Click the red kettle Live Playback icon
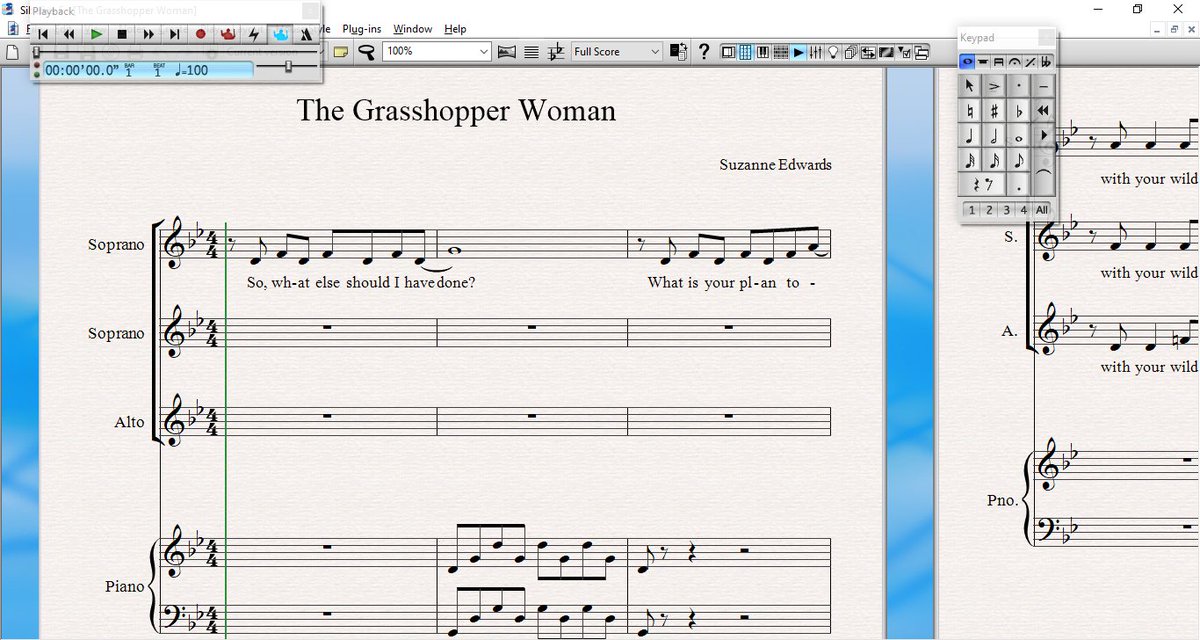 [227, 34]
